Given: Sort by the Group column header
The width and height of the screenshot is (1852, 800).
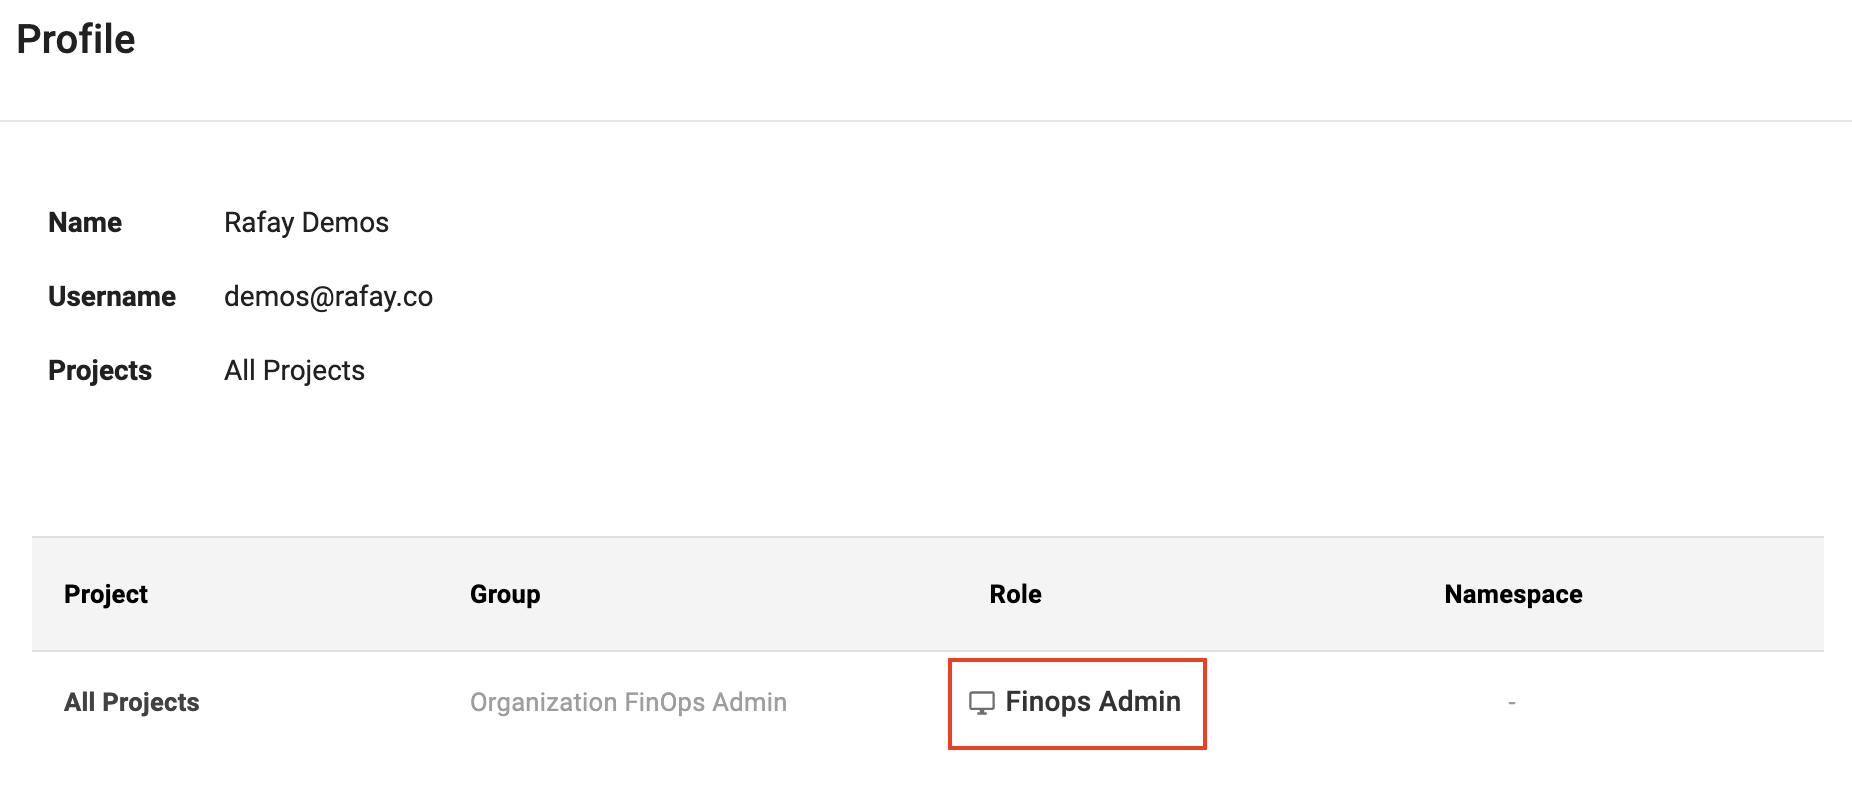Looking at the screenshot, I should (505, 594).
